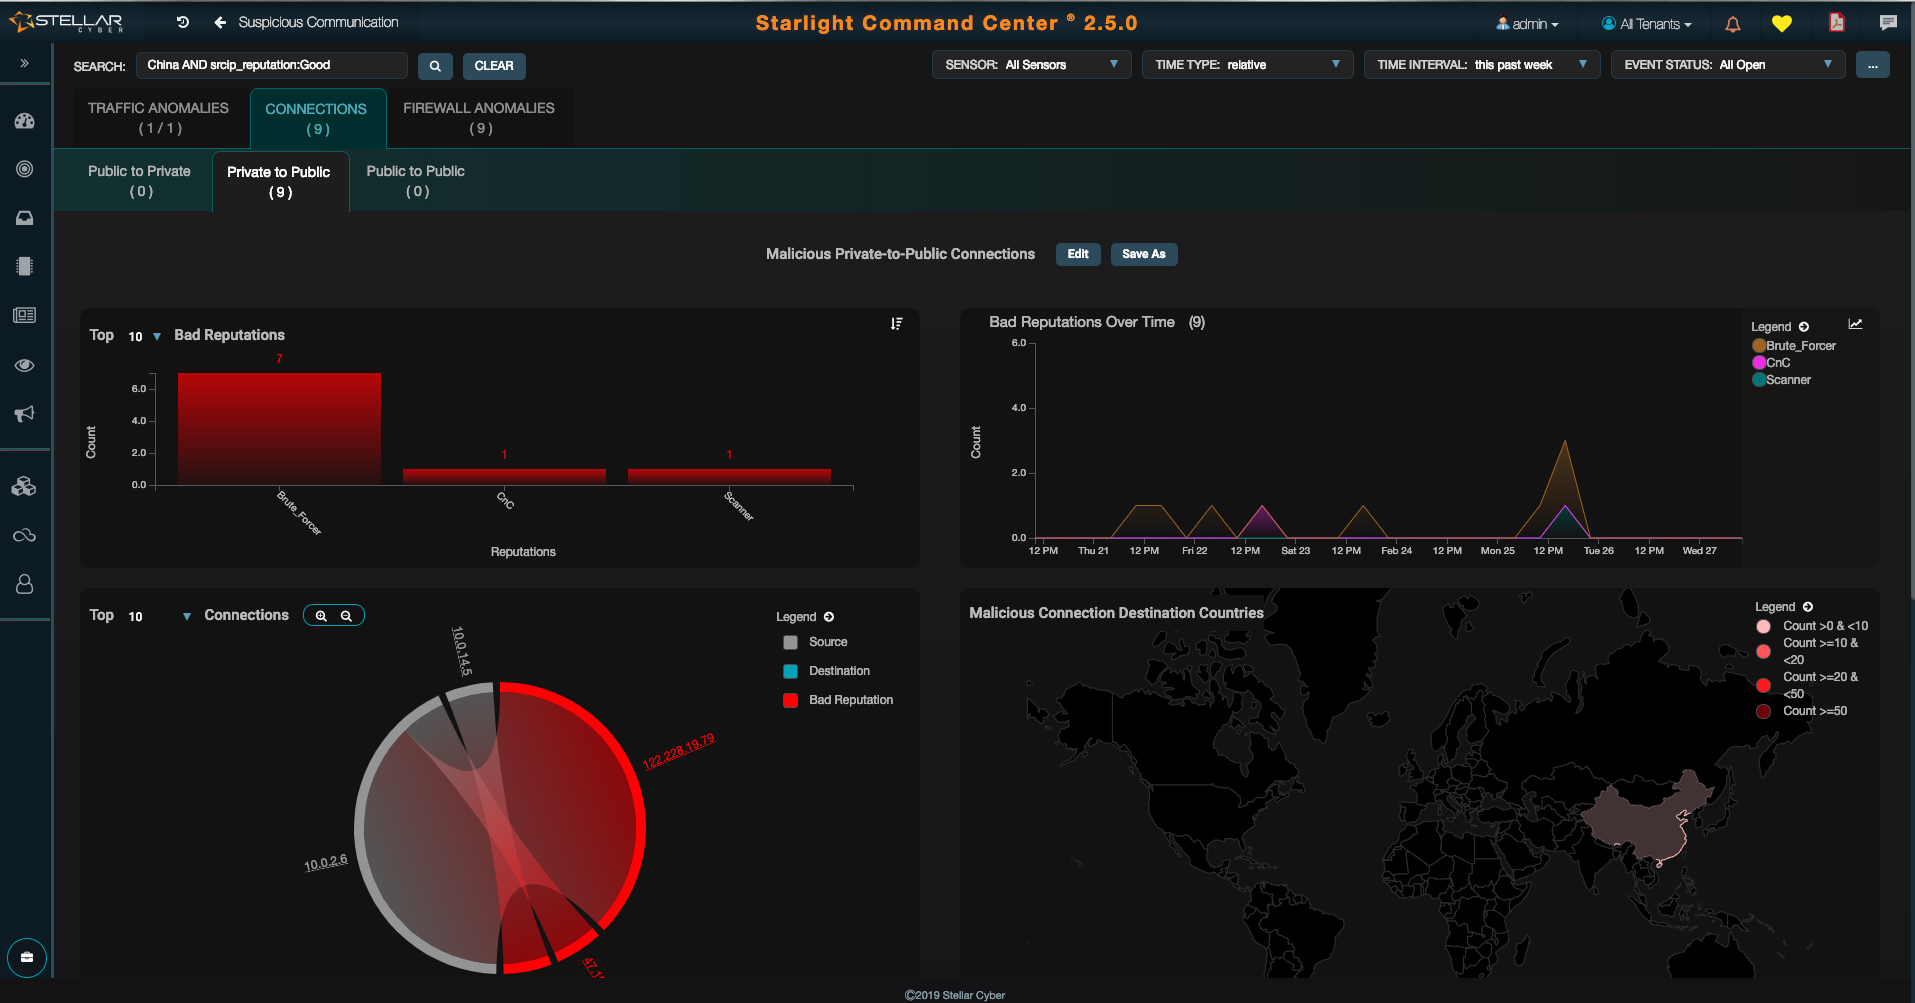The image size is (1915, 1003).
Task: Switch to Firewall Anomalies tab
Action: pos(479,118)
